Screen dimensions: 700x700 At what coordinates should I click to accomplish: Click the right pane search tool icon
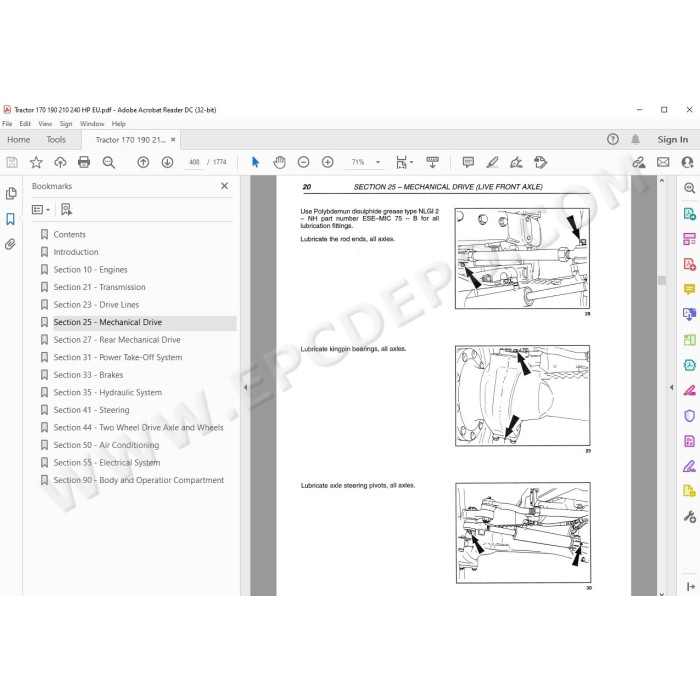[689, 188]
